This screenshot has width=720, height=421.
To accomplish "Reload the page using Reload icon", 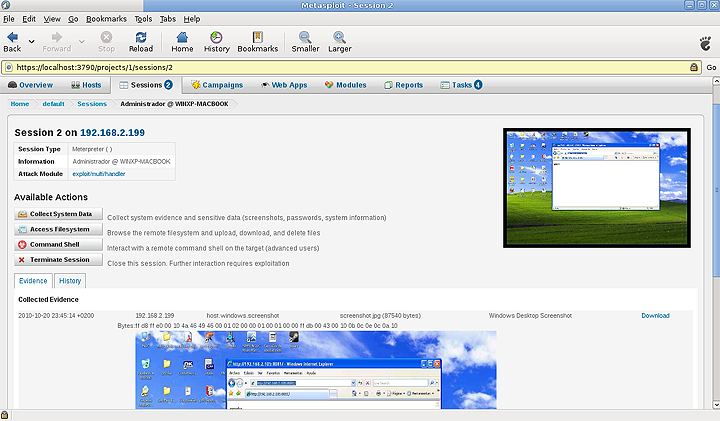I will click(141, 37).
